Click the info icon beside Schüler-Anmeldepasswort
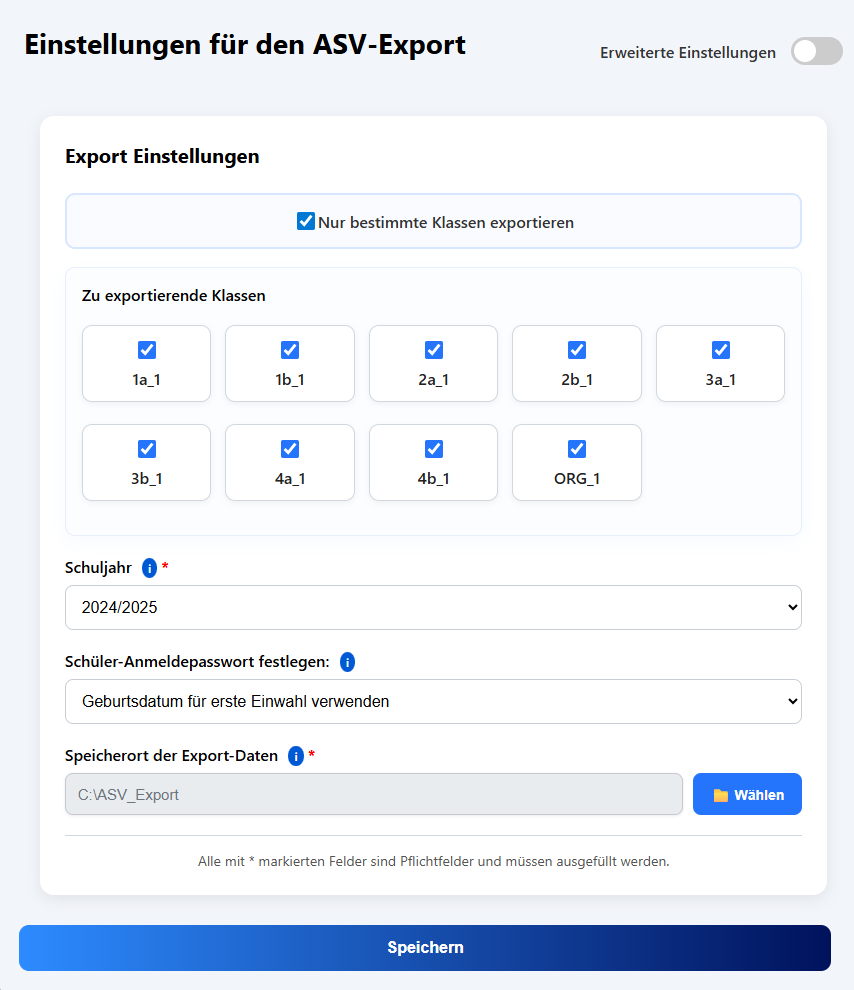Screen dimensions: 854x990 pos(346,661)
